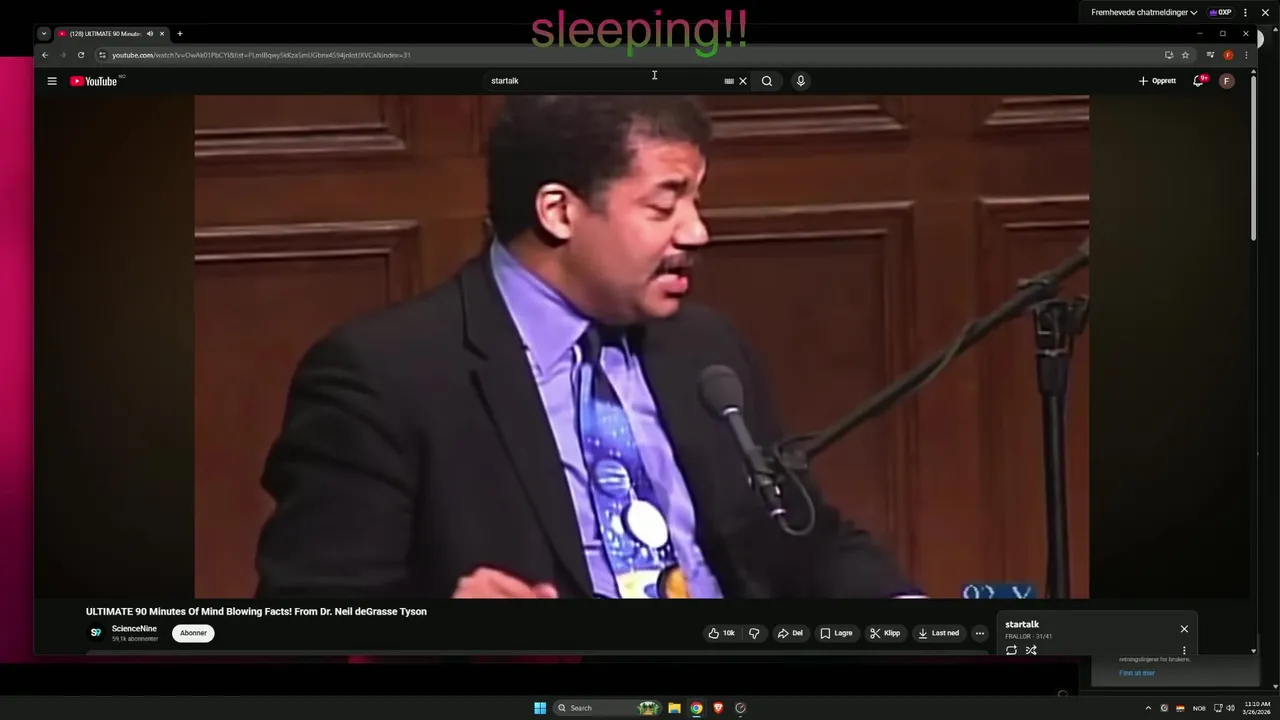Download with the Last ned button
The width and height of the screenshot is (1280, 720).
click(x=938, y=633)
